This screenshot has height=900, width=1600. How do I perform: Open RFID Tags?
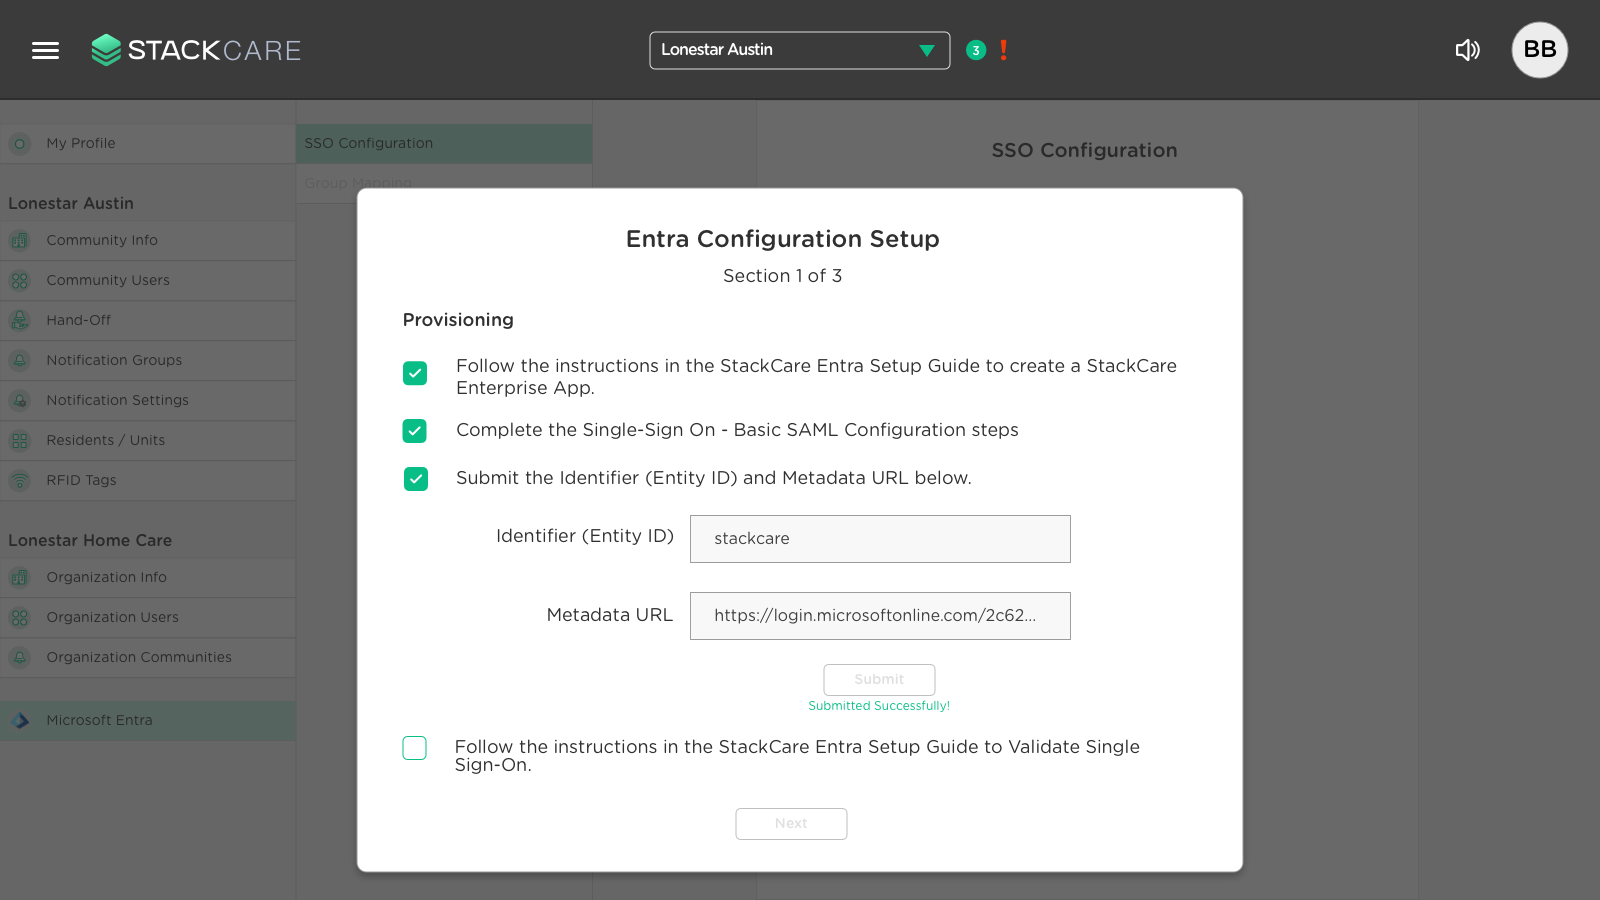click(x=148, y=481)
